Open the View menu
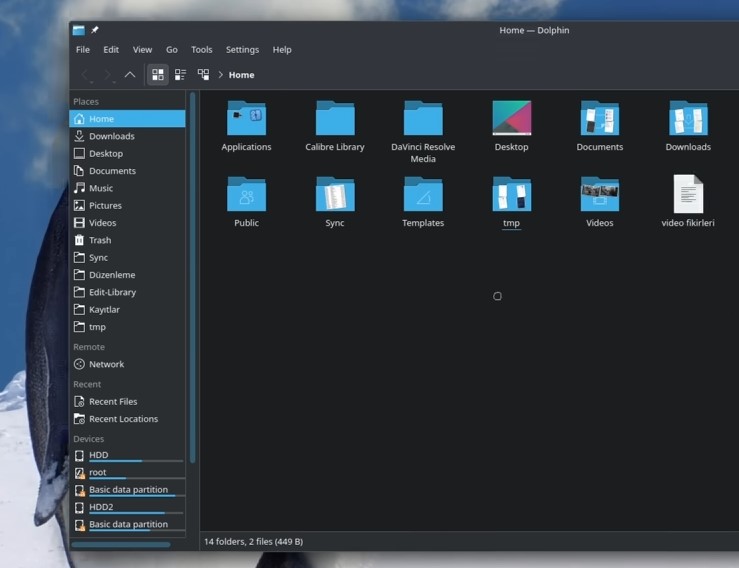Image resolution: width=739 pixels, height=568 pixels. (142, 49)
